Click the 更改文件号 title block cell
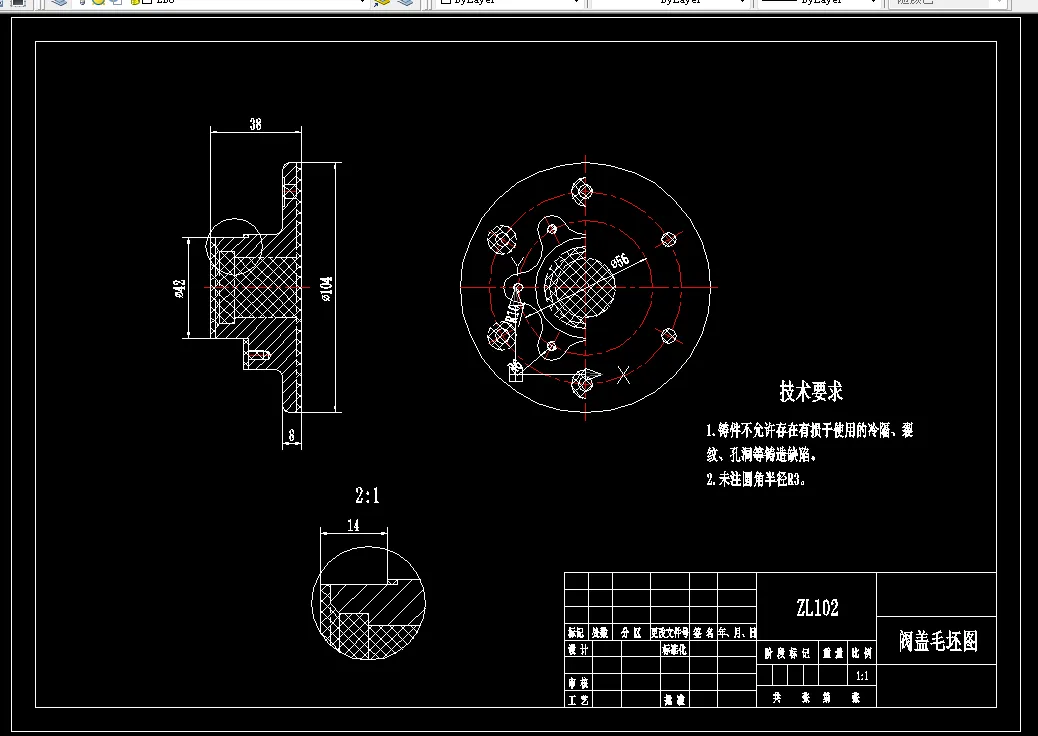 (670, 633)
